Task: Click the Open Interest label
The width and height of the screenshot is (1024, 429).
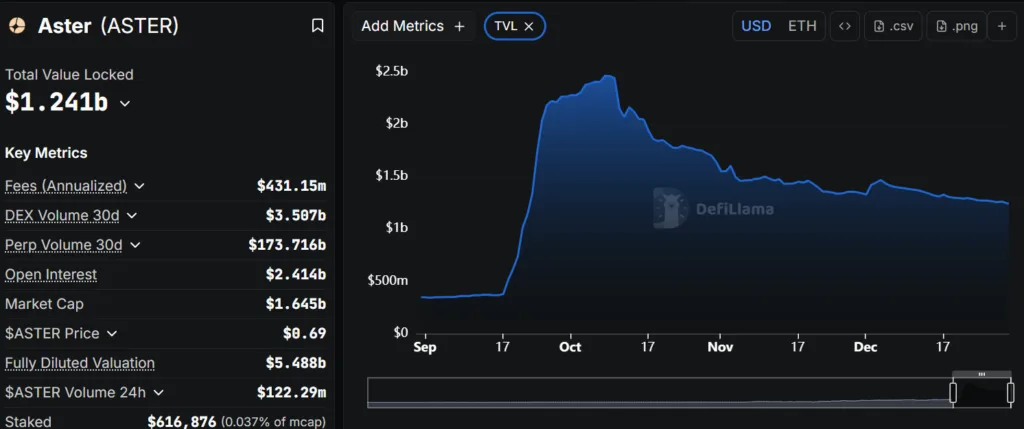Action: coord(51,274)
